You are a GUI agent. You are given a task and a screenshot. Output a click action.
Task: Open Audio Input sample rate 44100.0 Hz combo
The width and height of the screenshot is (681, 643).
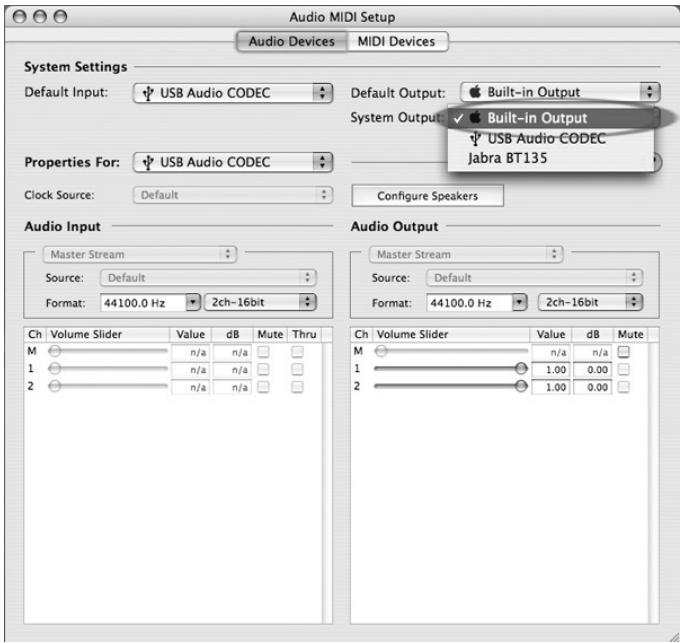[150, 303]
